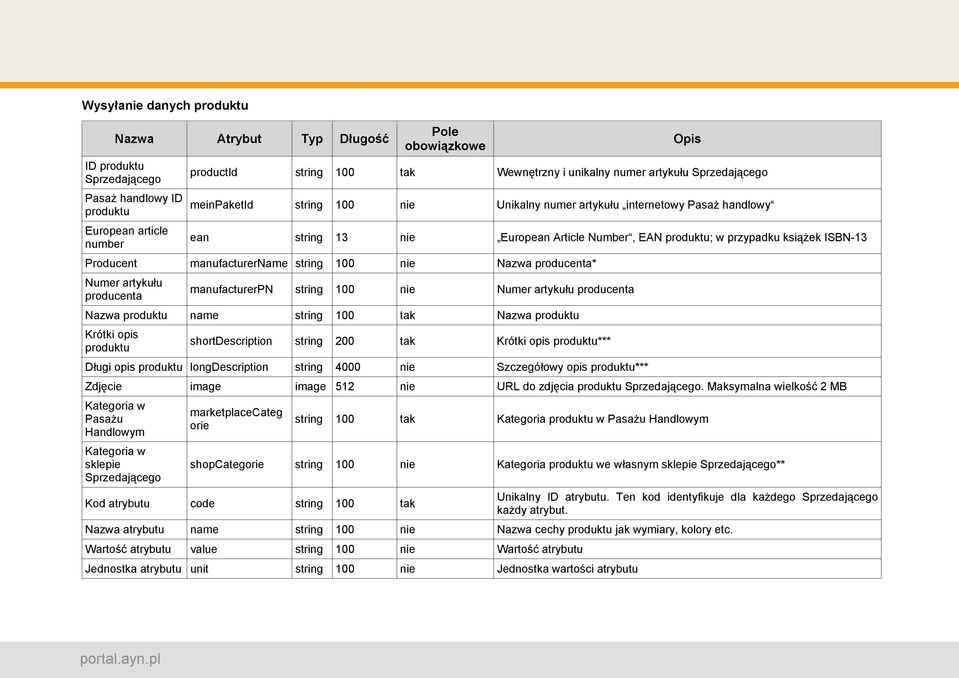Screen dimensions: 959x678
Task: Select the 'marketplaceCategorie' attribute cell
Action: coord(239,419)
